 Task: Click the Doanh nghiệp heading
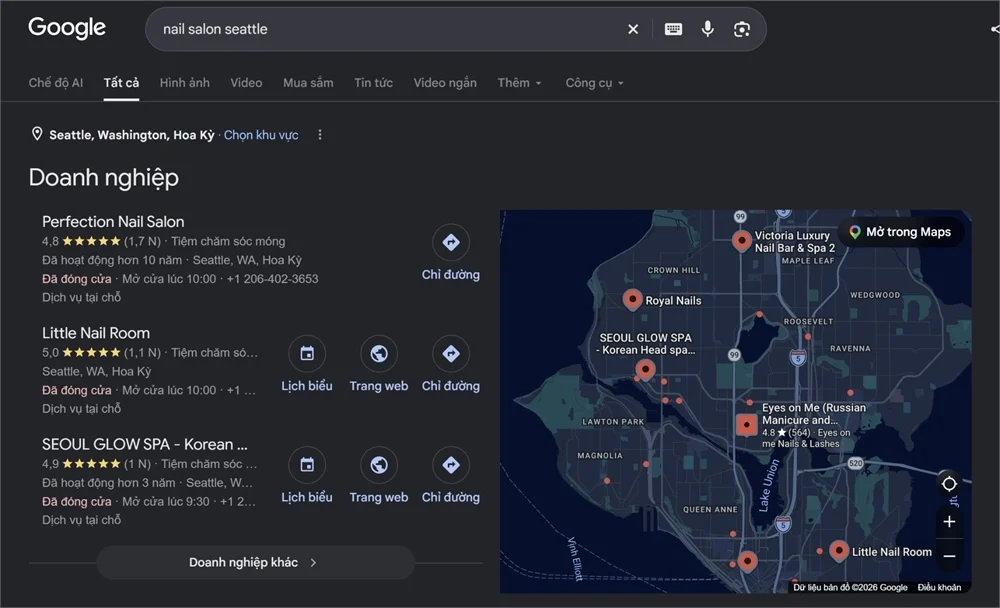[x=104, y=177]
